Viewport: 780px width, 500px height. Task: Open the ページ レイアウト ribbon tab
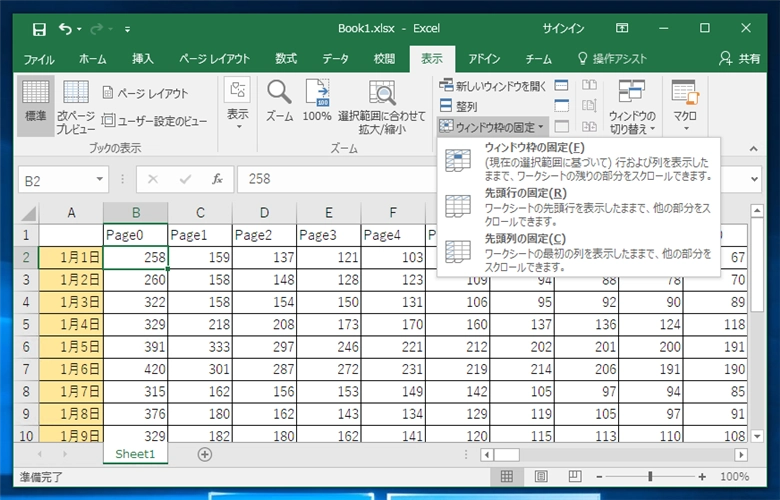click(214, 59)
